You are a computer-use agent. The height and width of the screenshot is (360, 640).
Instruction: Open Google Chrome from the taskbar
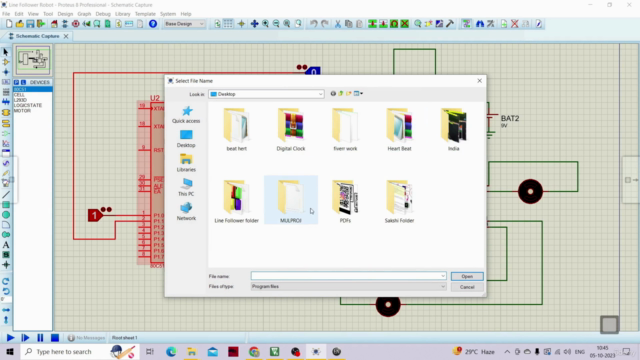(254, 351)
